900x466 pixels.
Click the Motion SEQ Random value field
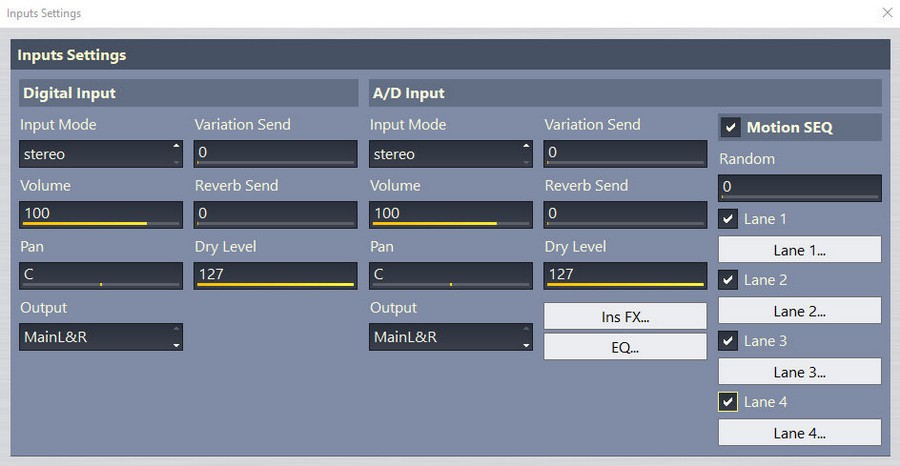click(x=800, y=188)
